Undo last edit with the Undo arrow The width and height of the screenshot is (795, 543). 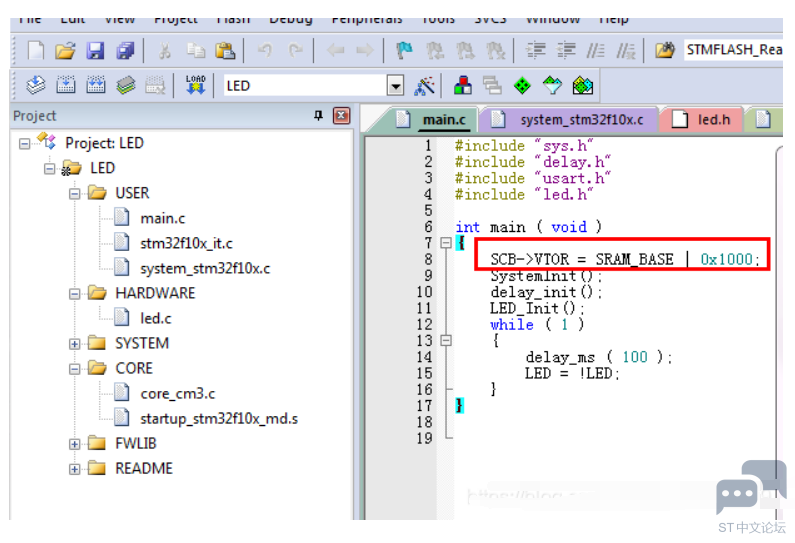[265, 50]
